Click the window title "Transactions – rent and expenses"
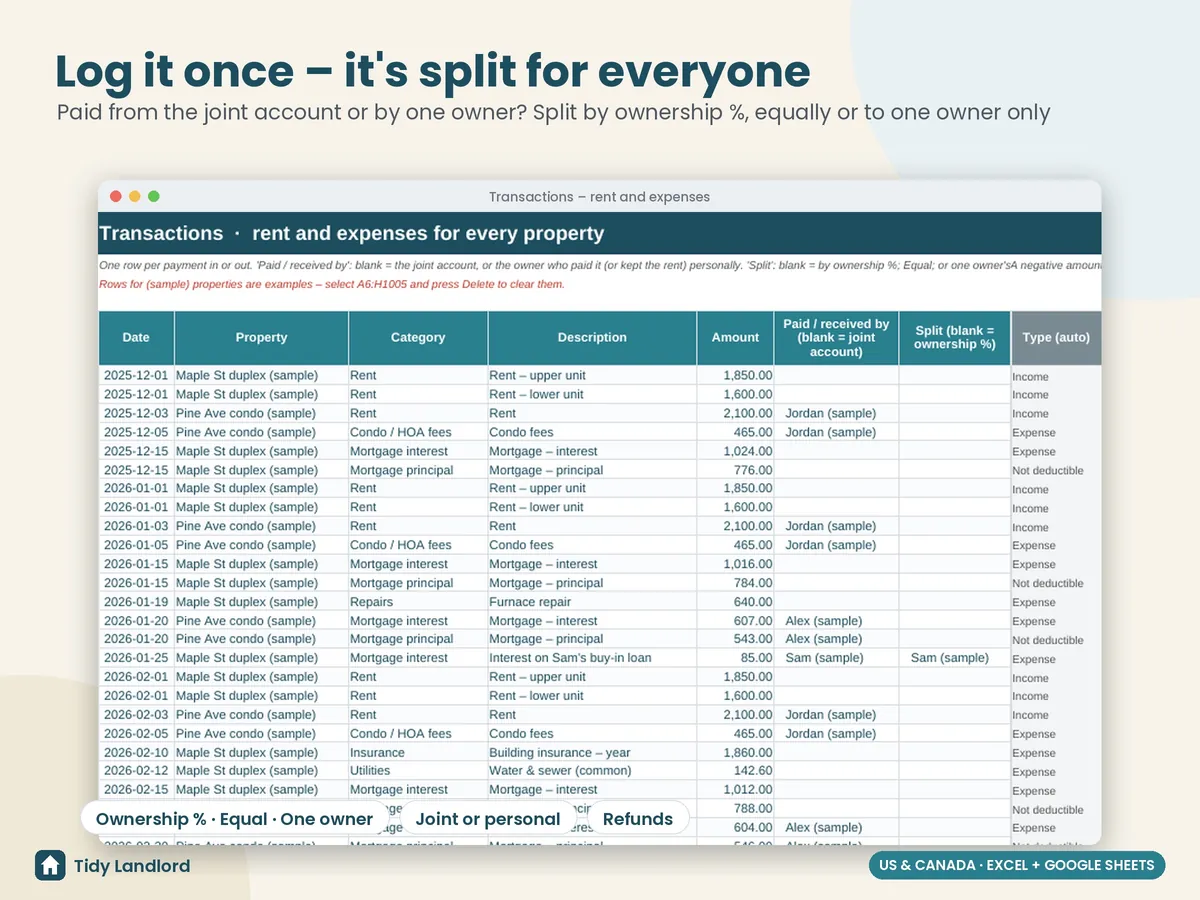The image size is (1200, 900). (599, 197)
